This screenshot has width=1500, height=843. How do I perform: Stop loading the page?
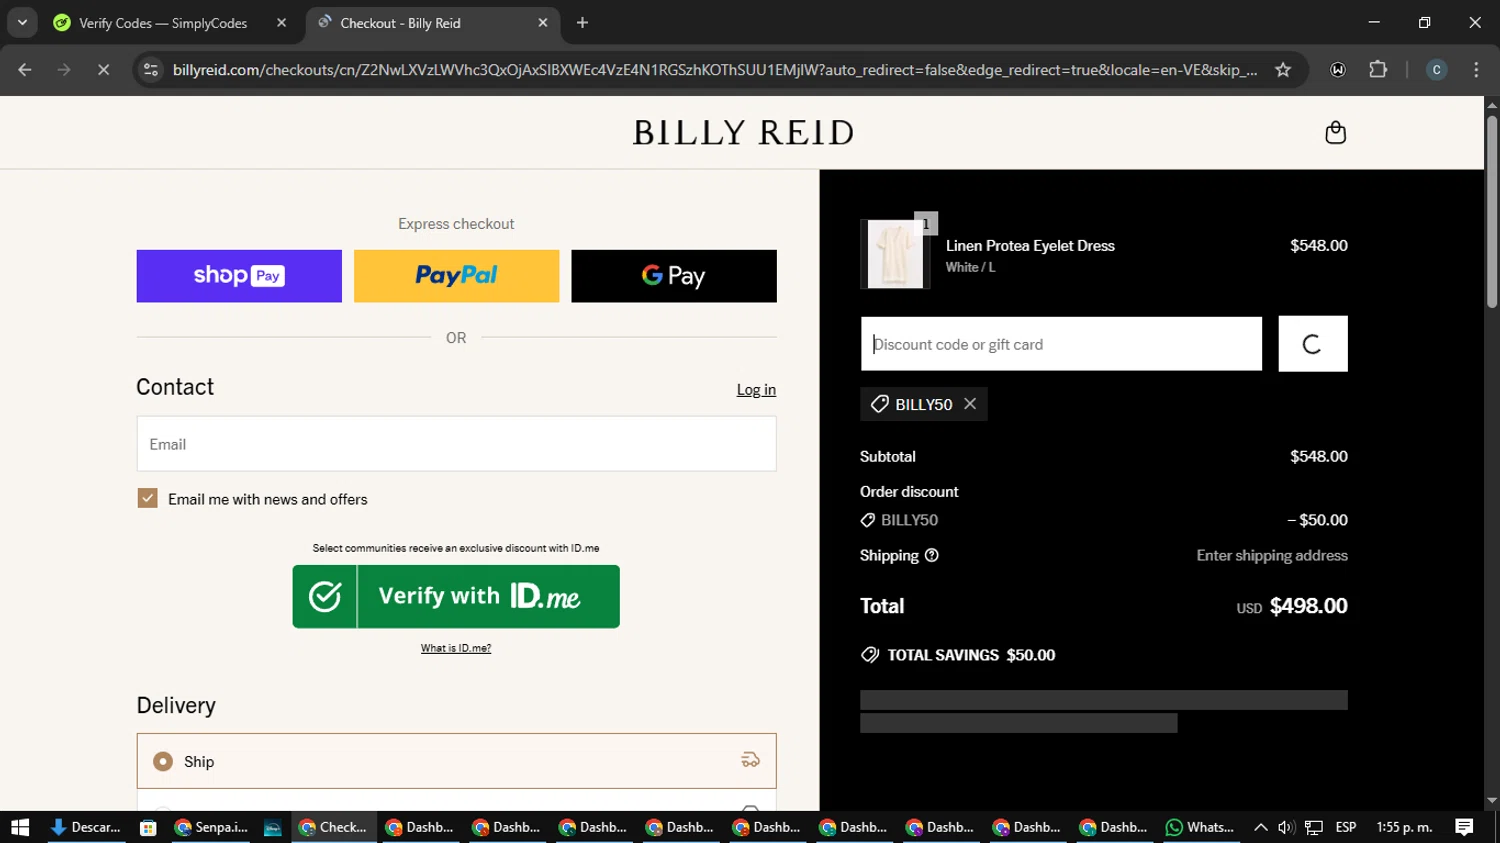click(103, 70)
